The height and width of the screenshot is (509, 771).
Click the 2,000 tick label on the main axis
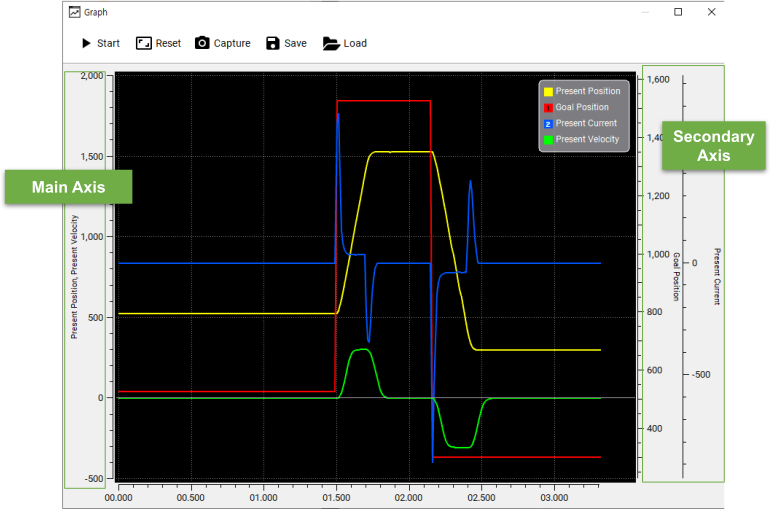pyautogui.click(x=93, y=76)
